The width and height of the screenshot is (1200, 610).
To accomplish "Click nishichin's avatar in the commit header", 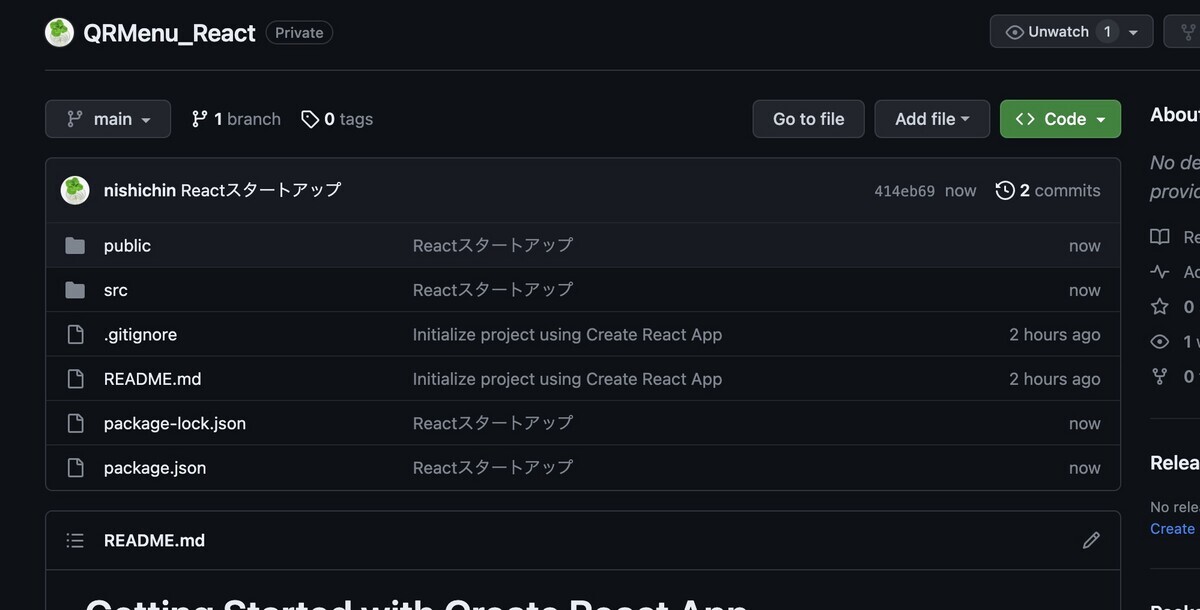I will tap(75, 190).
